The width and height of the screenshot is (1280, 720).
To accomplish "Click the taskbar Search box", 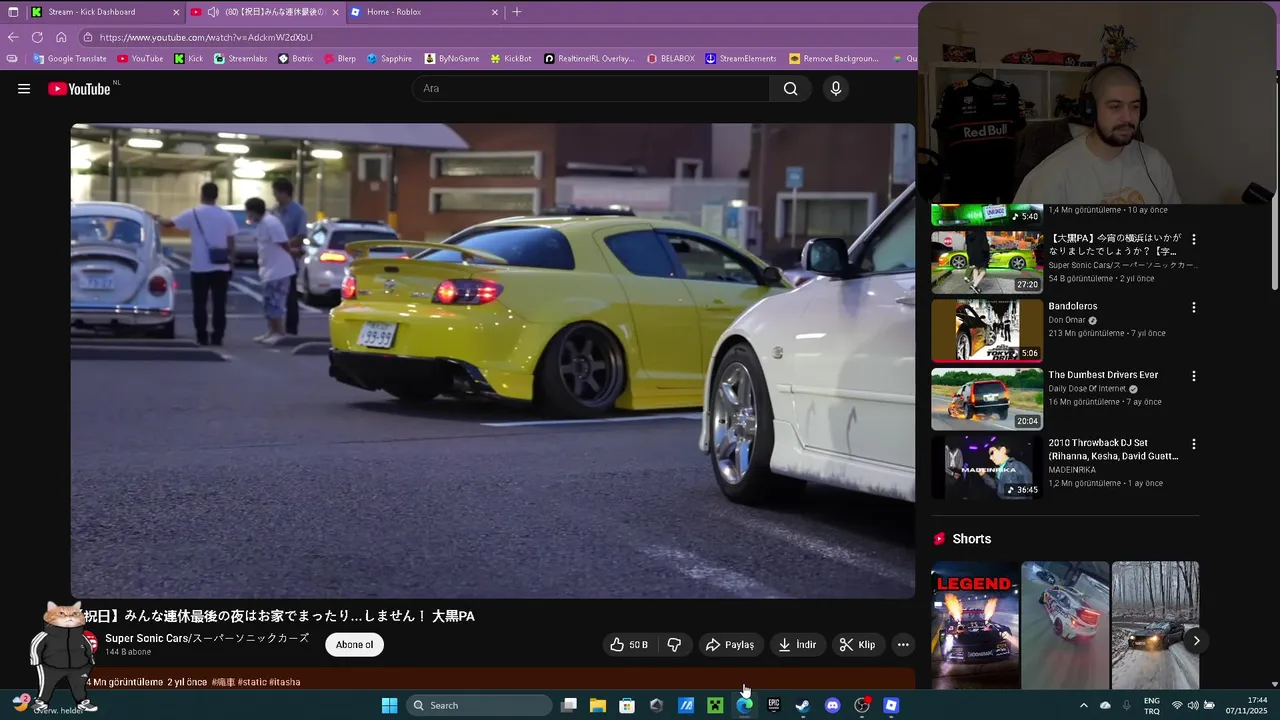I will tap(479, 705).
